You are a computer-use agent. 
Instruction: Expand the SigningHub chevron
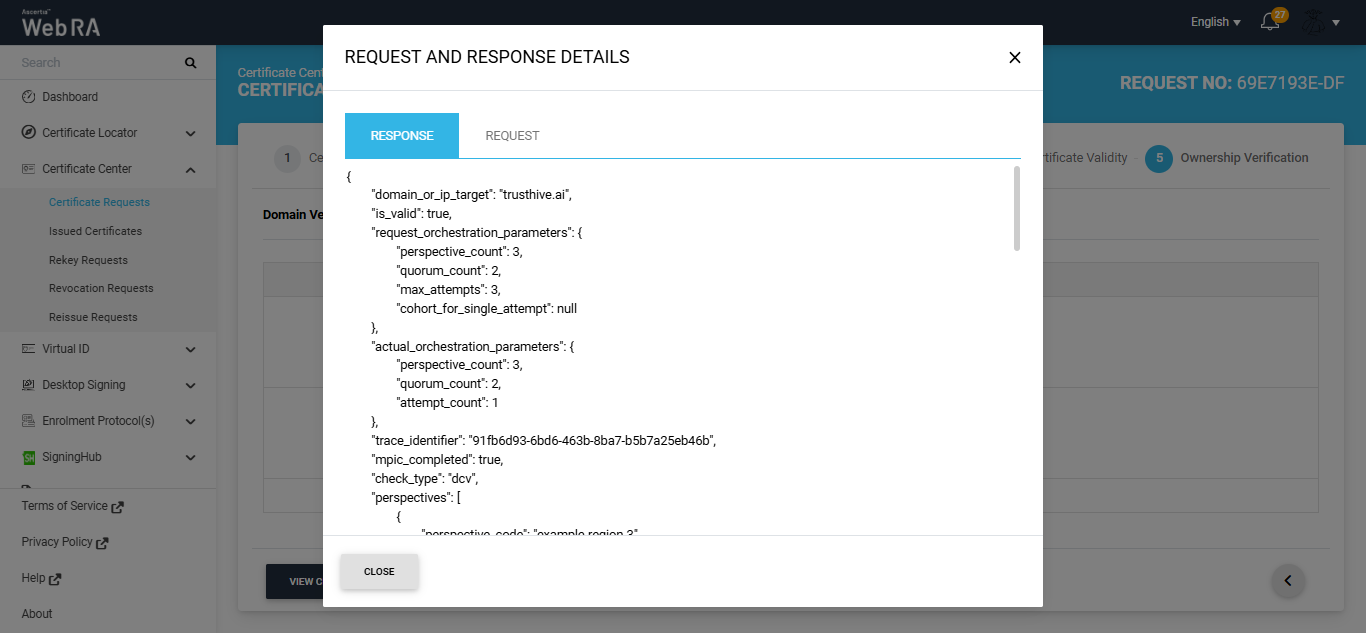point(190,457)
